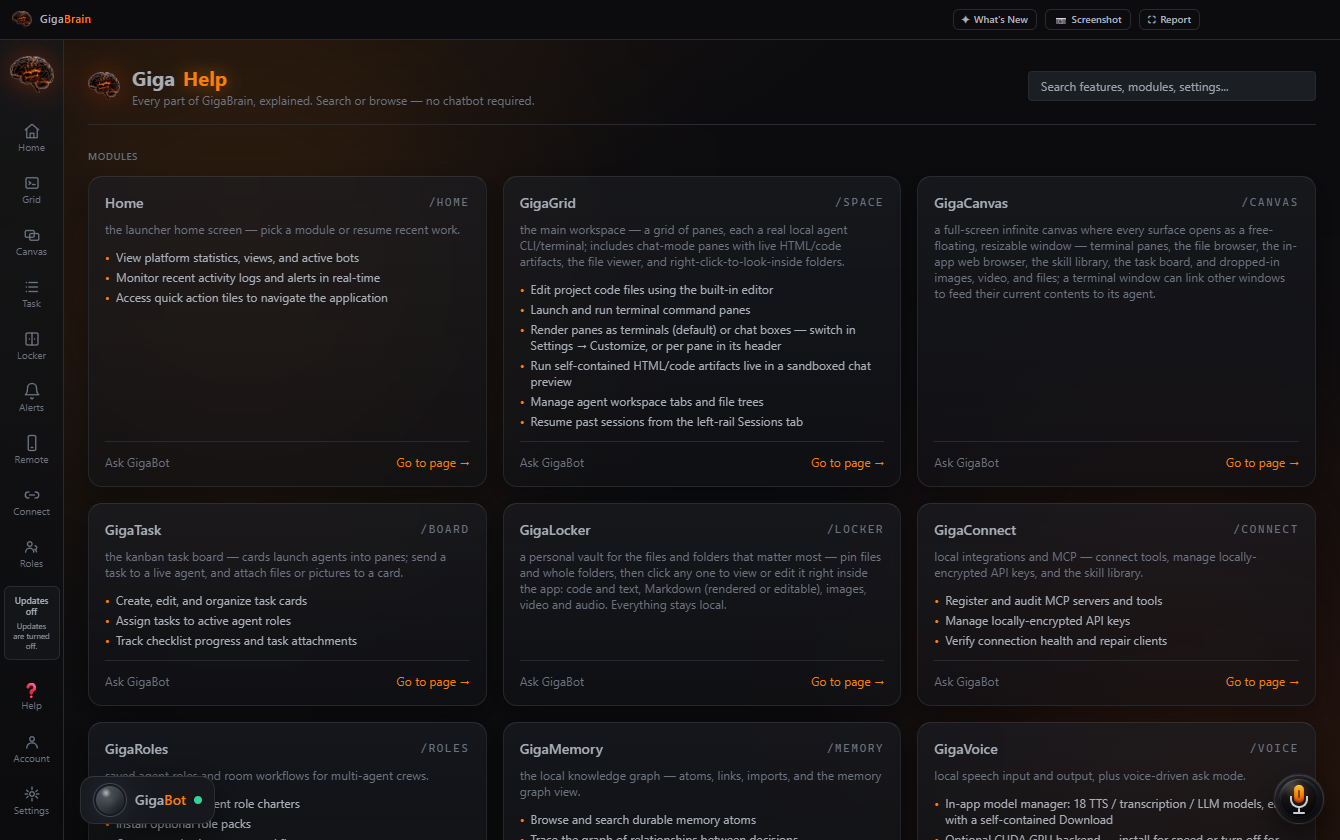Ask GigaBot about GigaConnect
Image resolution: width=1340 pixels, height=840 pixels.
966,682
